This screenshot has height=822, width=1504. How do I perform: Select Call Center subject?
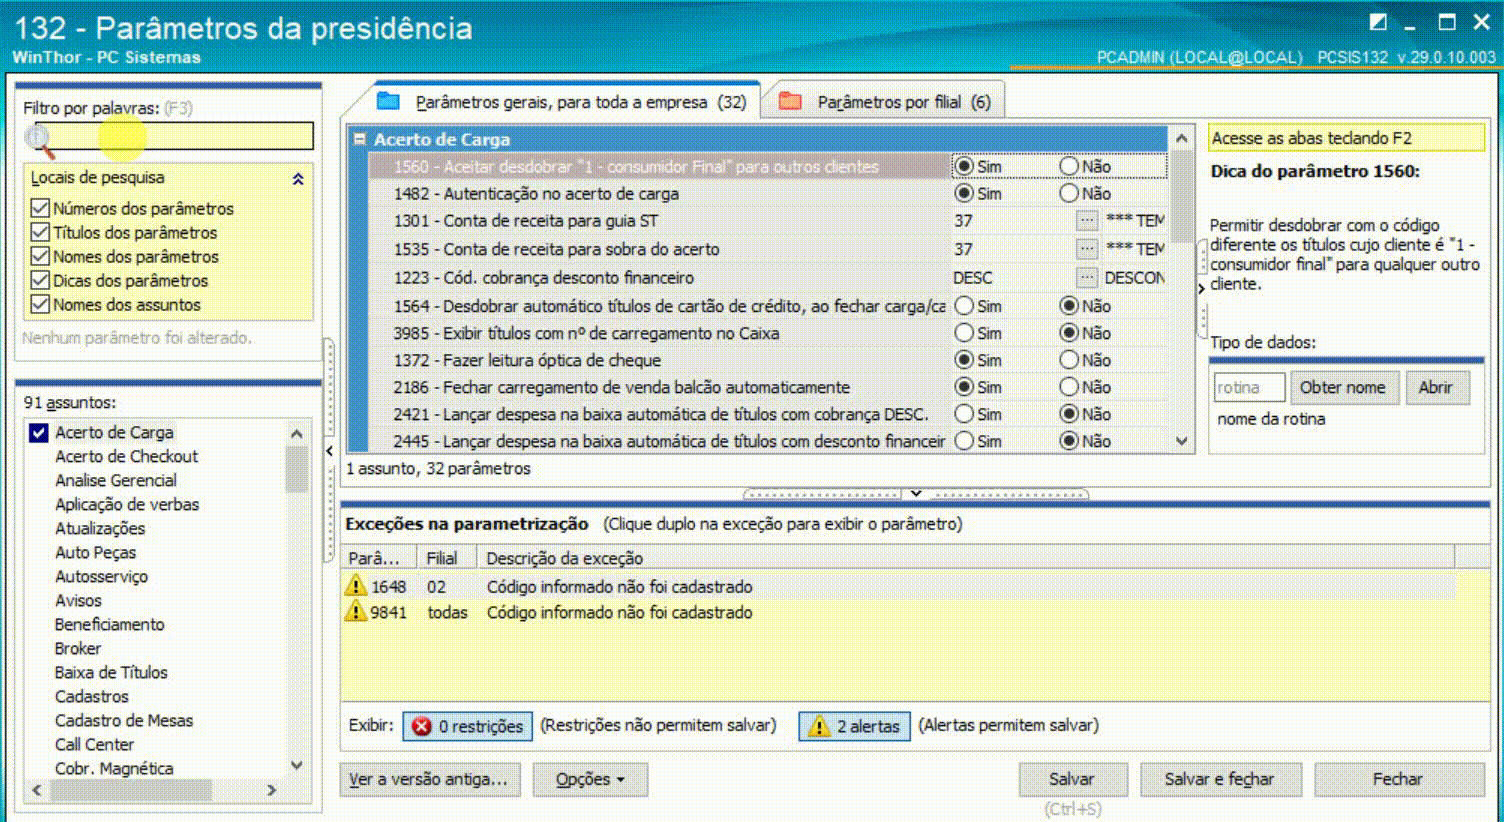(94, 744)
